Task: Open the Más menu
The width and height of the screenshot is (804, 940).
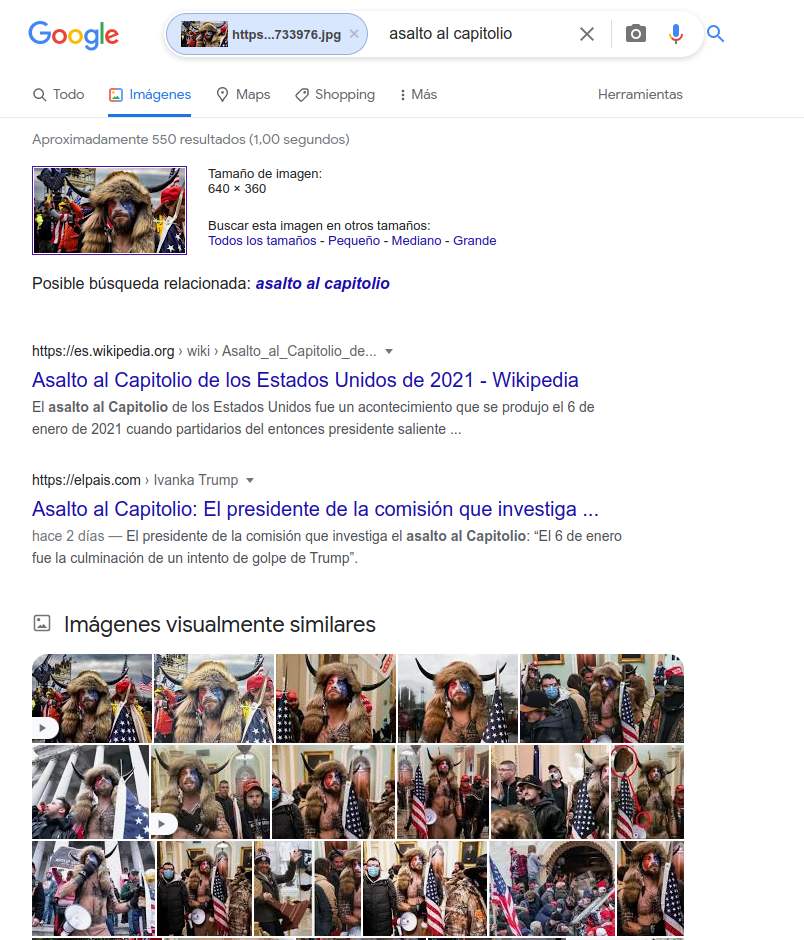Action: coord(418,94)
